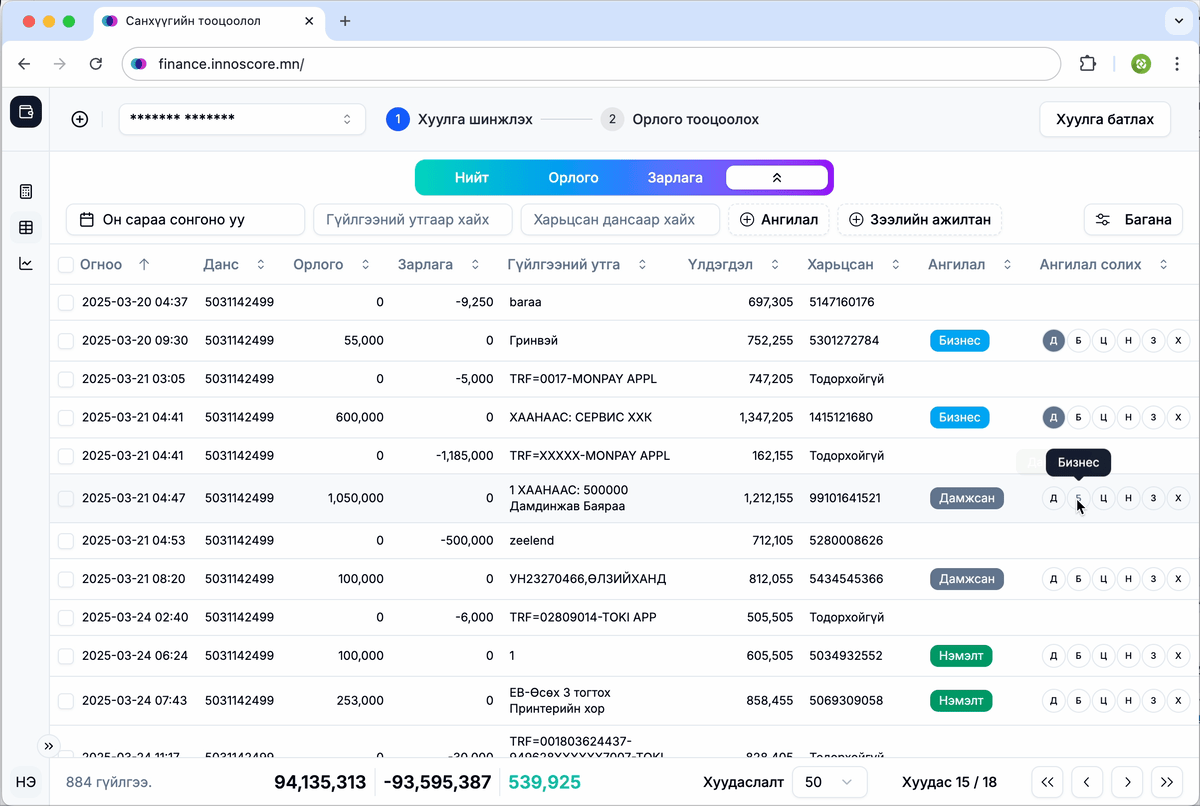This screenshot has height=806, width=1200.
Task: Click the Хуулга батлах button
Action: [1105, 119]
